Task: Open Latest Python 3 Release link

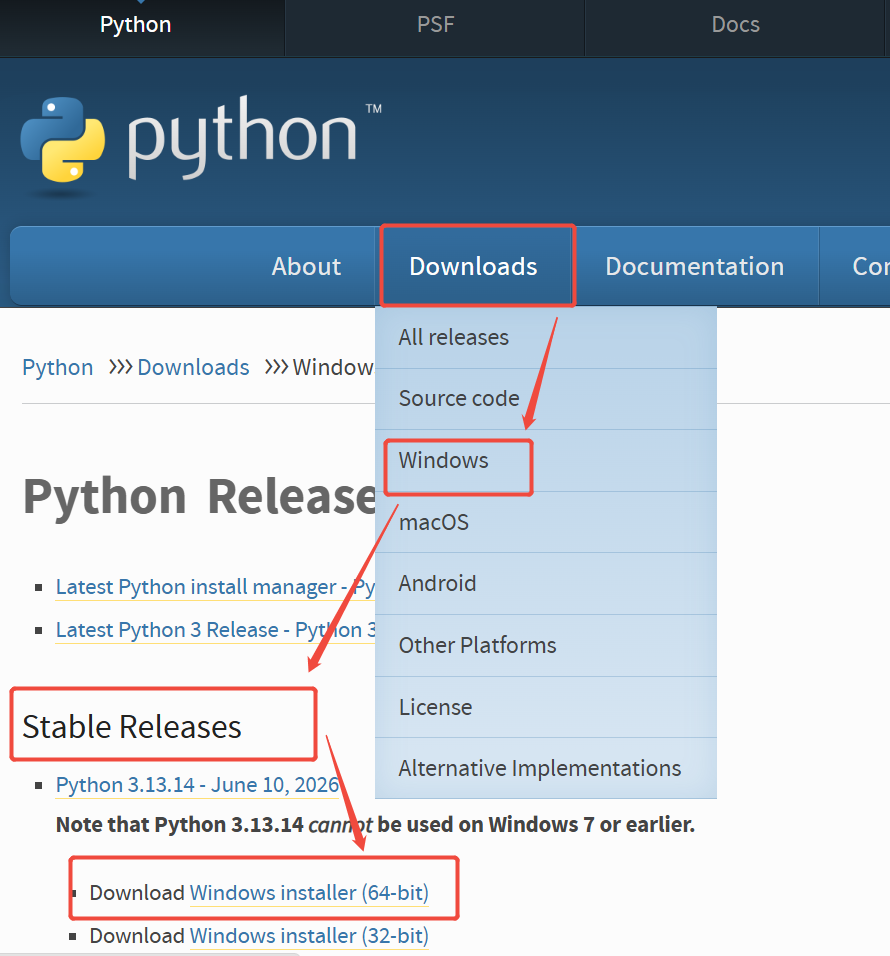Action: coord(215,630)
